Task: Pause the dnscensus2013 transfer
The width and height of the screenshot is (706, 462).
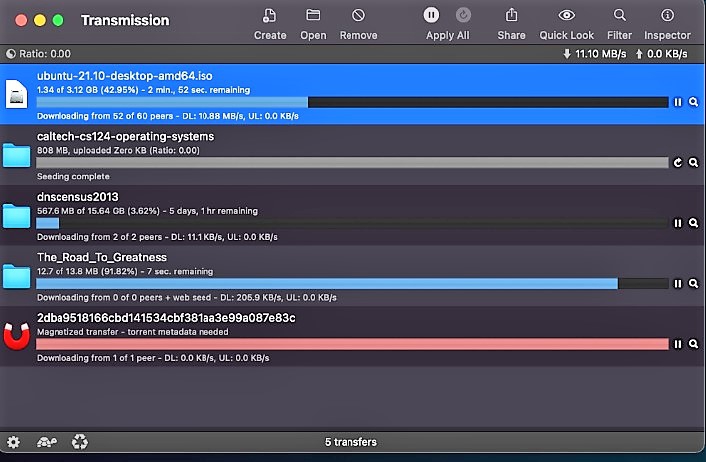Action: pyautogui.click(x=678, y=223)
